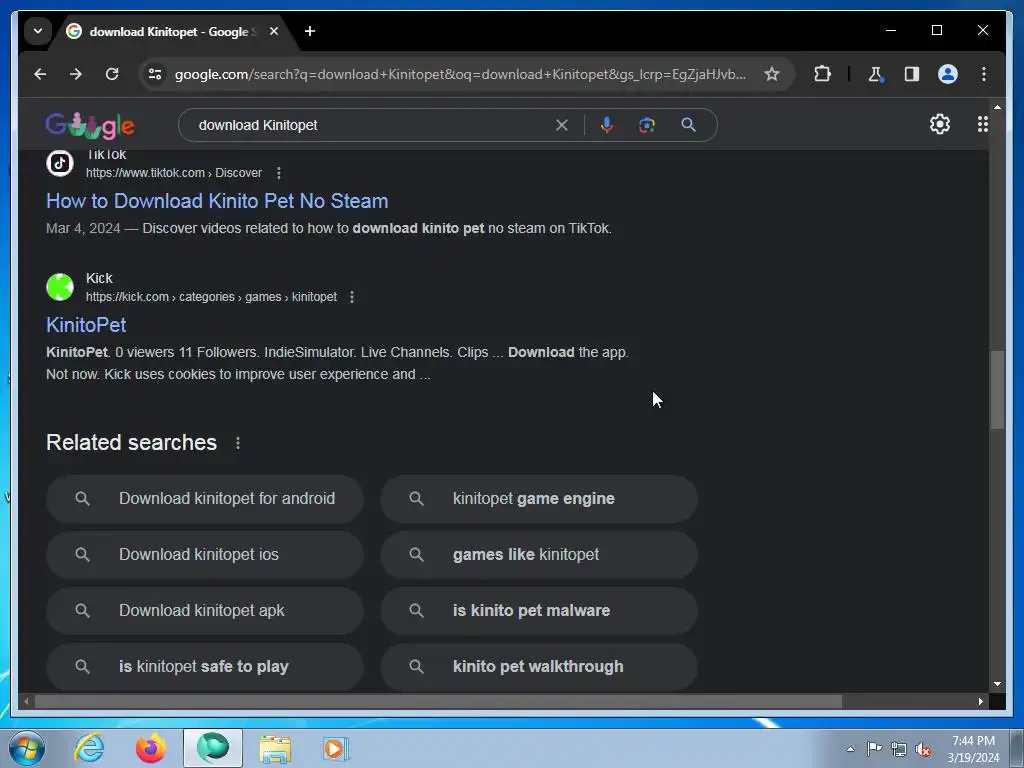
Task: Open the taskbar clock 7:44 PM
Action: click(x=973, y=749)
